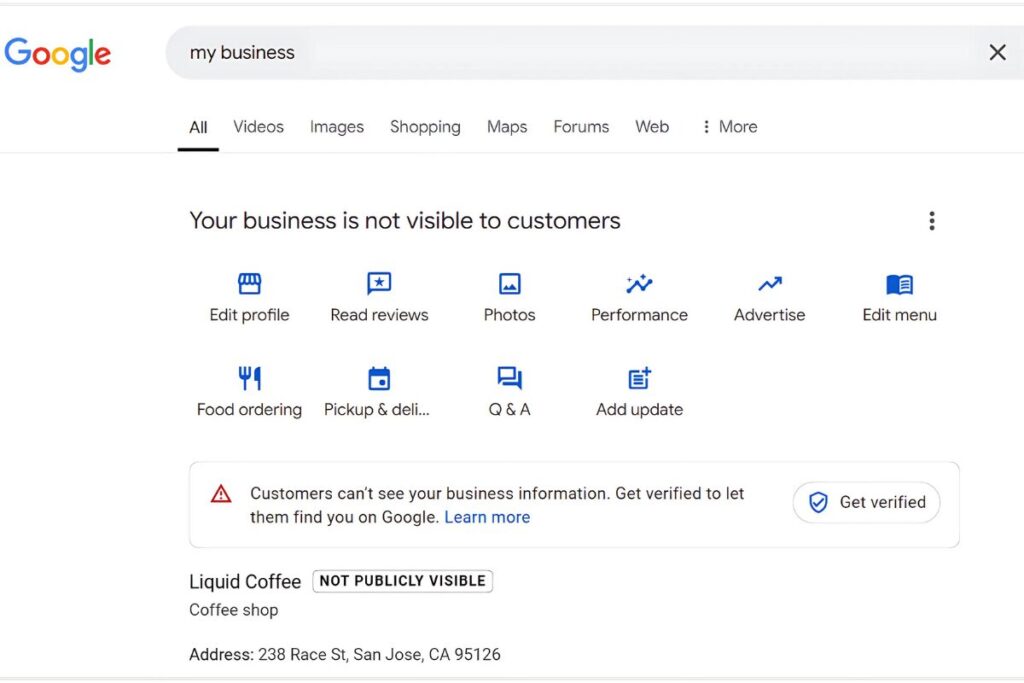Image resolution: width=1024 pixels, height=683 pixels.
Task: Click the Advertise trending arrow icon
Action: pos(769,283)
